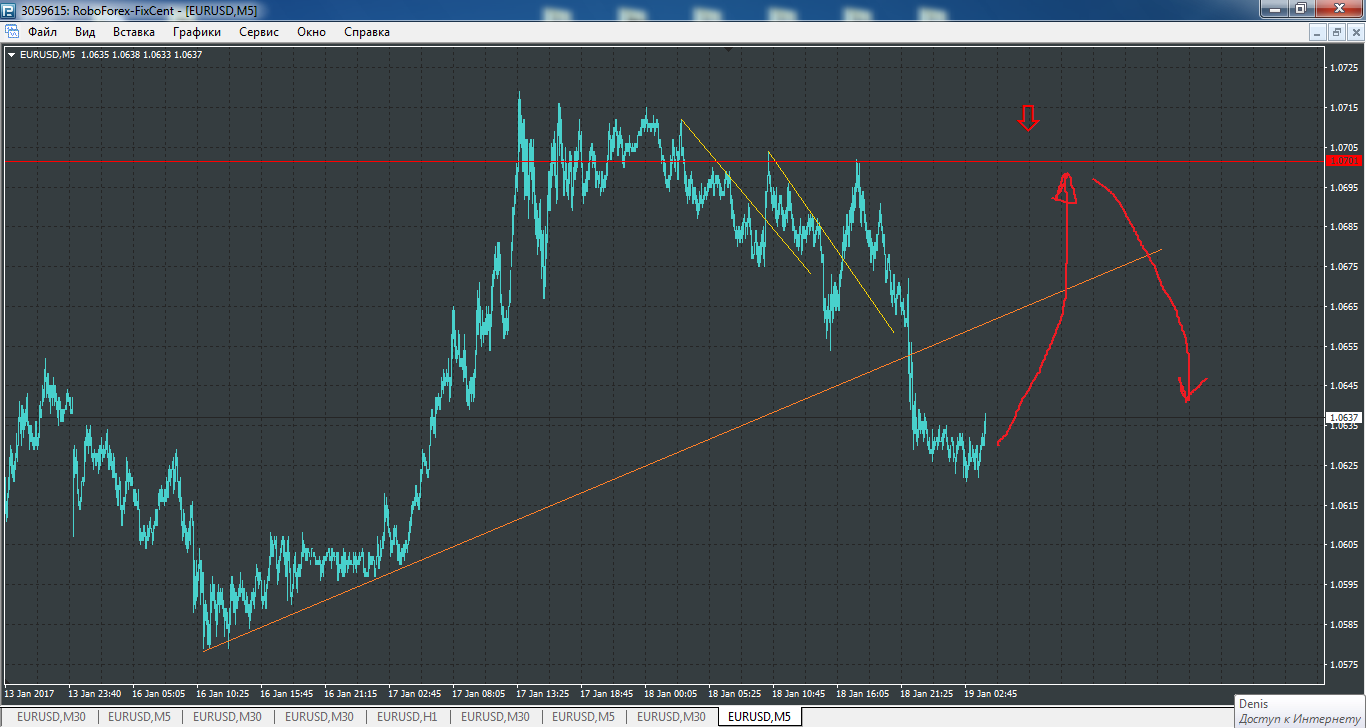Click the '19 Jan 02:45' time label
This screenshot has width=1366, height=728.
click(x=990, y=693)
